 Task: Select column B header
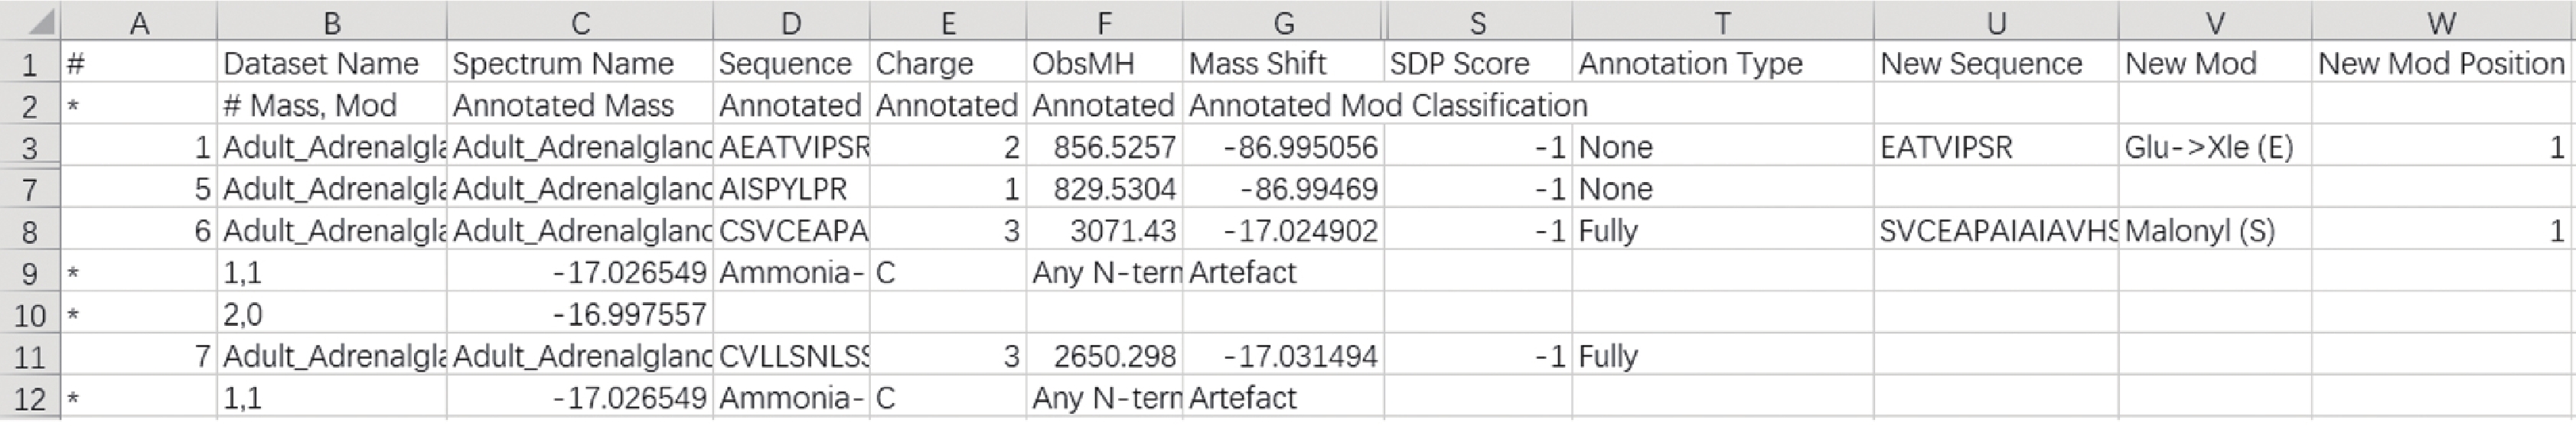[332, 21]
